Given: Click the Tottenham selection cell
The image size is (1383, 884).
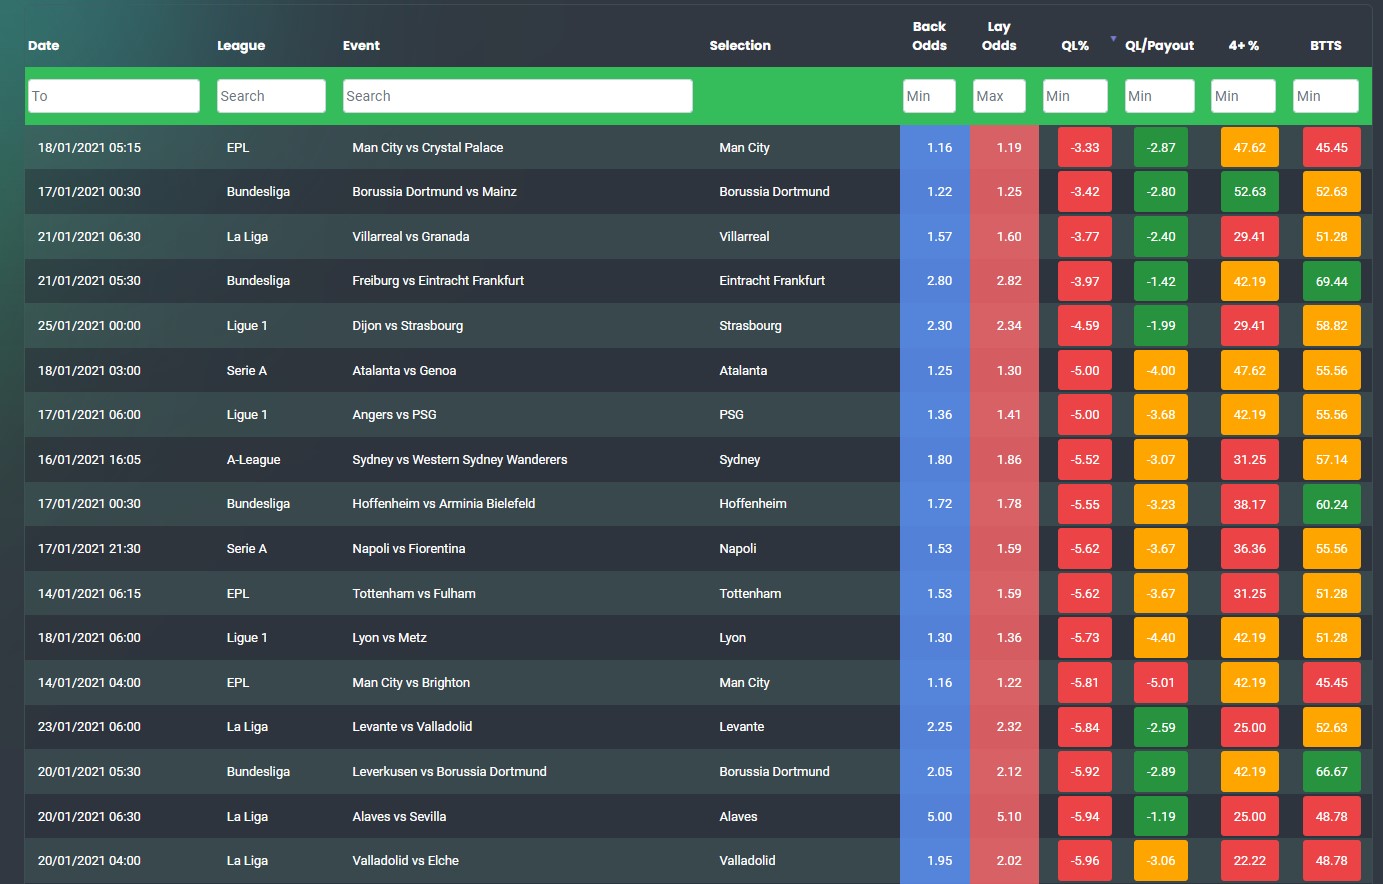Looking at the screenshot, I should pos(750,593).
